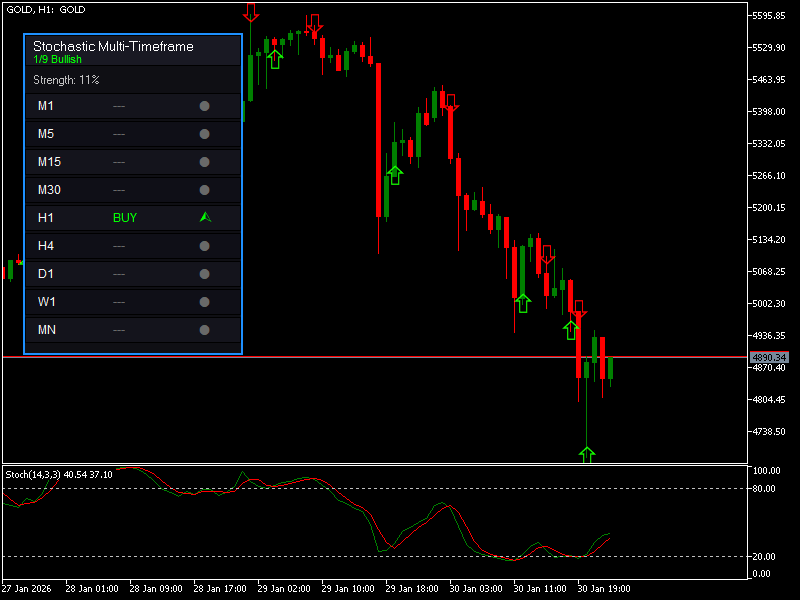Click the 5595.85 price axis label
800x600 pixels.
click(769, 16)
